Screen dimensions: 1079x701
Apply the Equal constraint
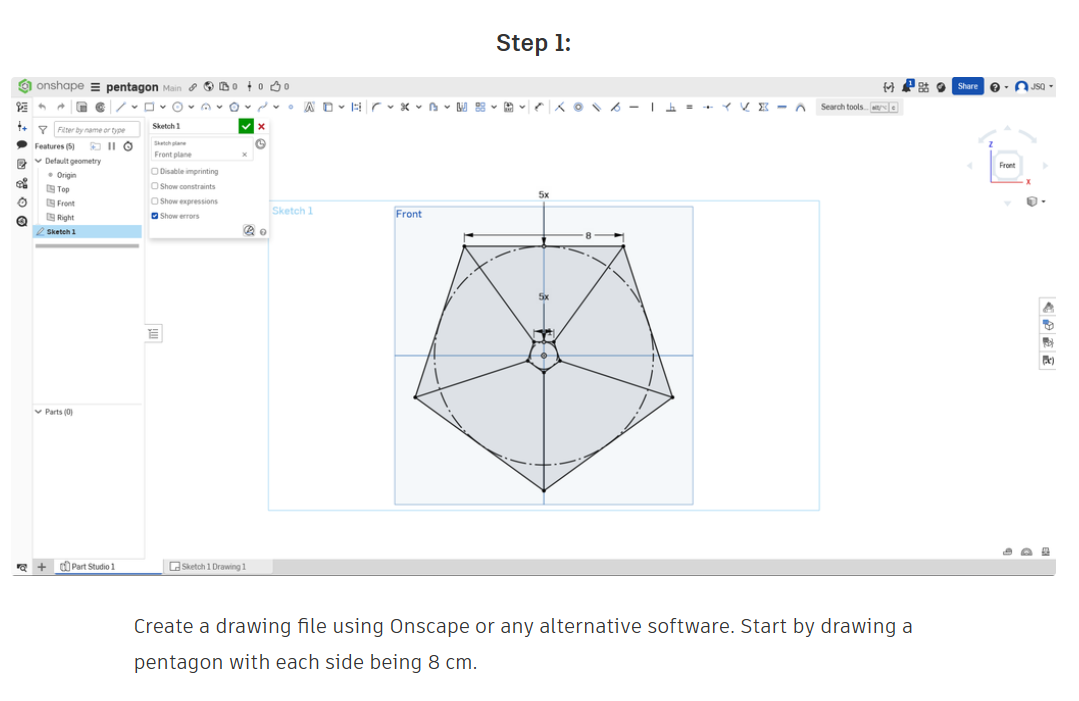coord(689,107)
